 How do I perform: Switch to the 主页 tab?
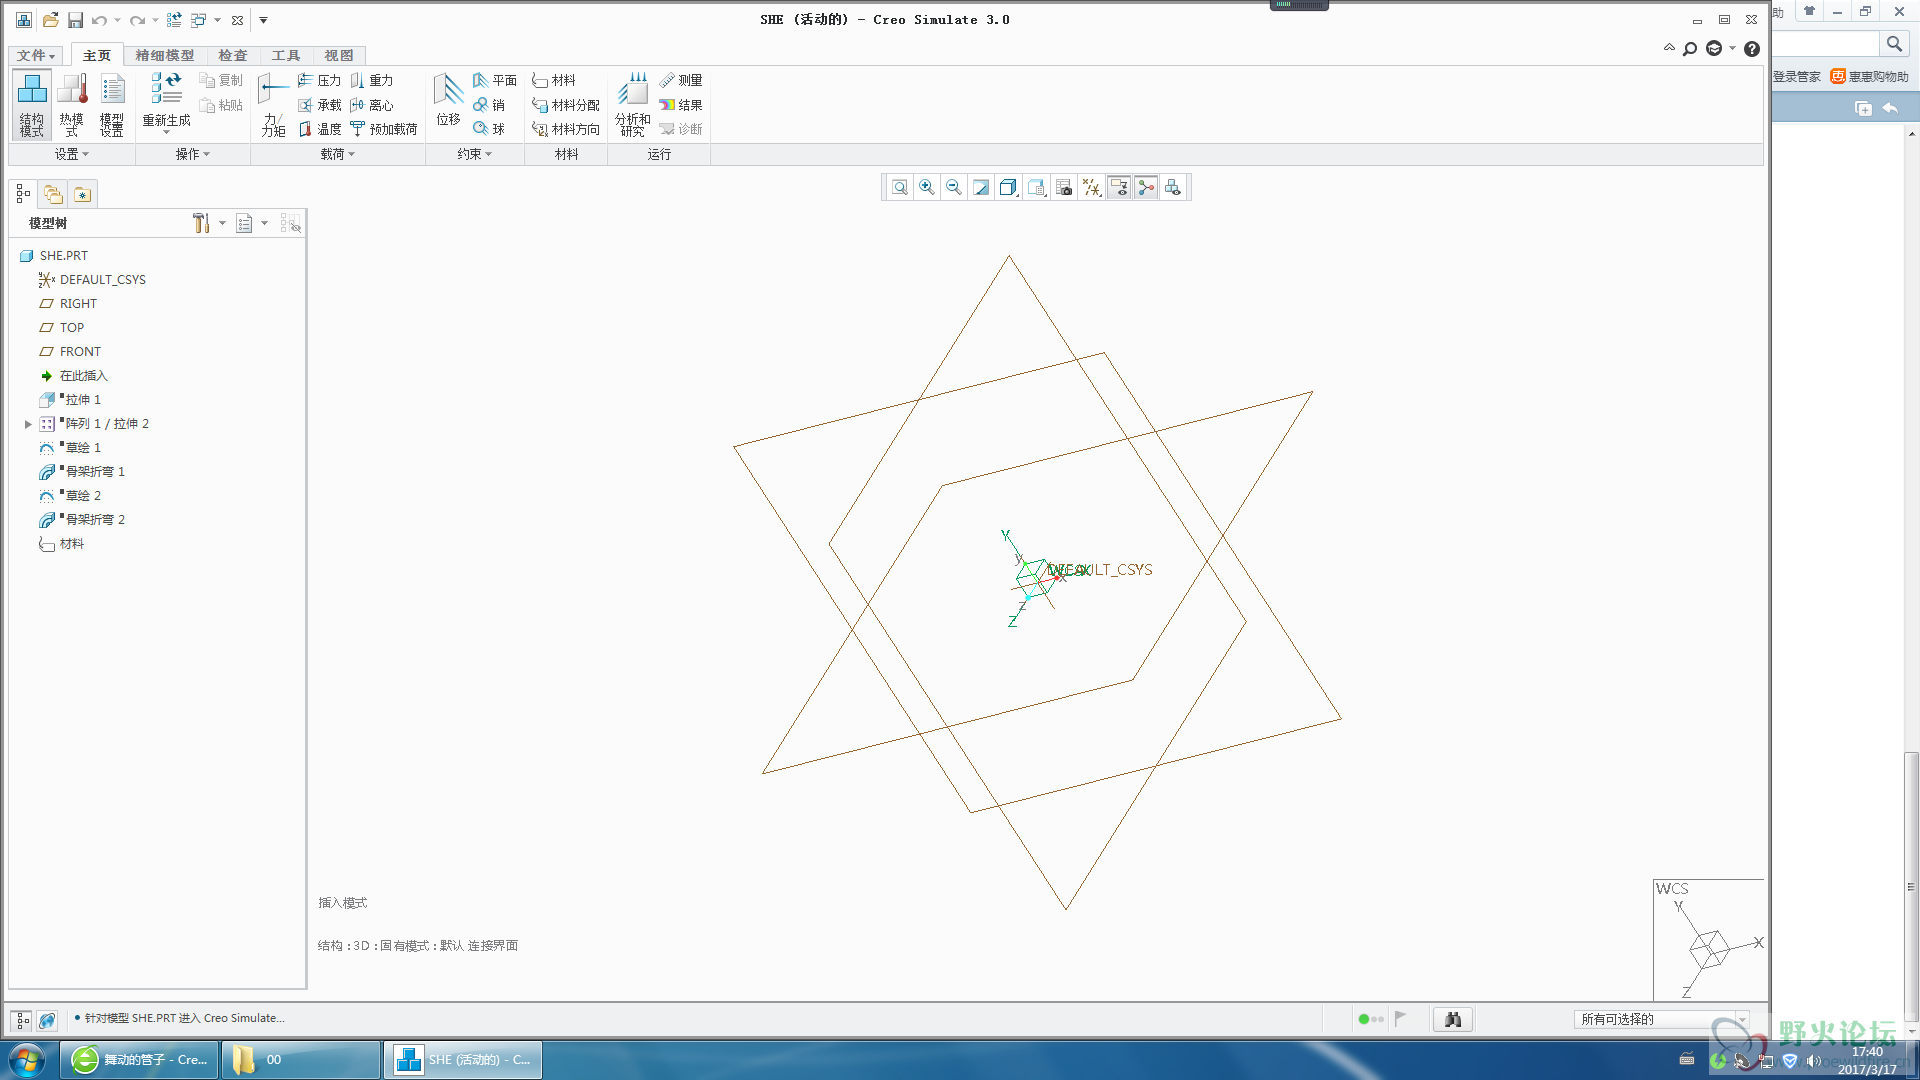[97, 55]
